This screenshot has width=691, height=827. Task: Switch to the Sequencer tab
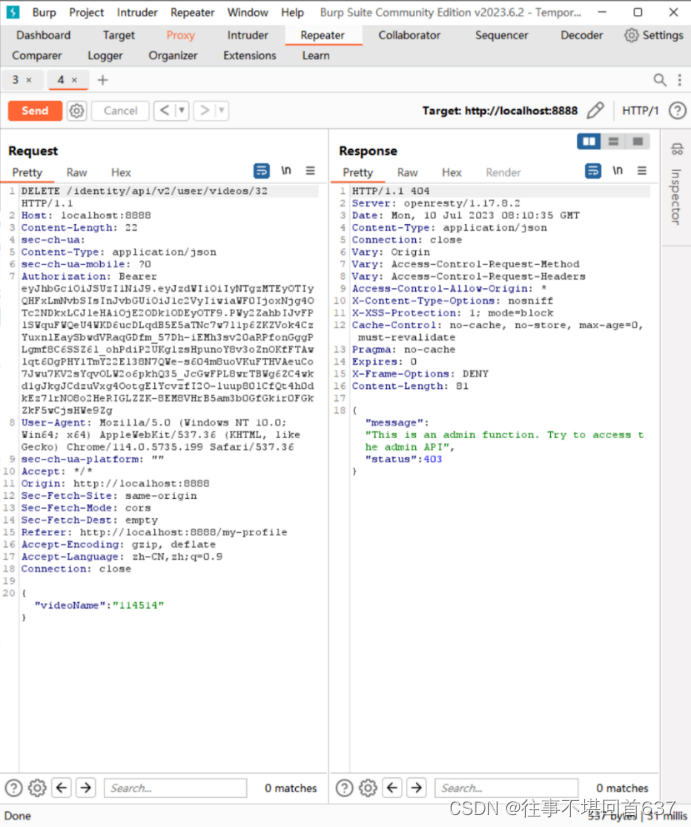pos(501,35)
